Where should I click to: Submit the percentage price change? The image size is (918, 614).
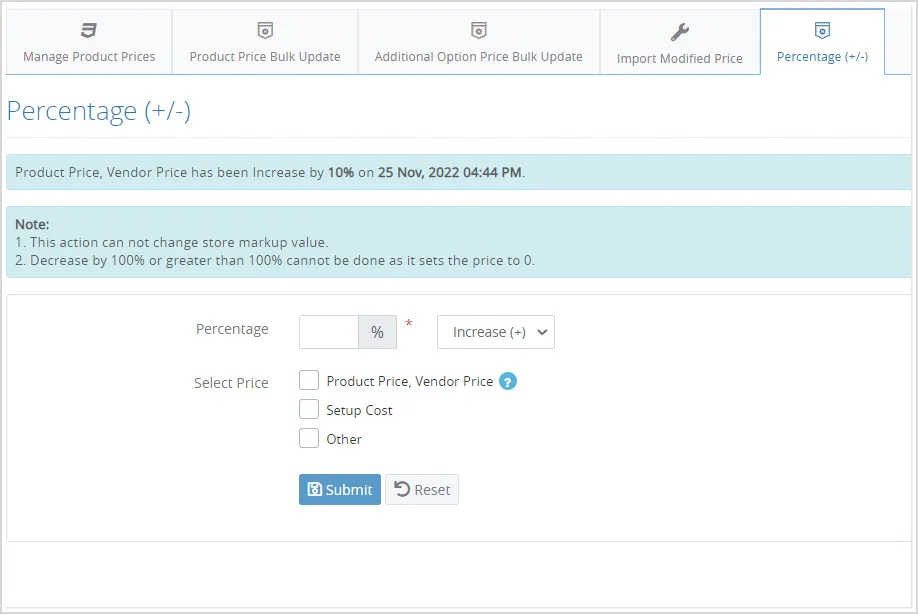point(340,489)
